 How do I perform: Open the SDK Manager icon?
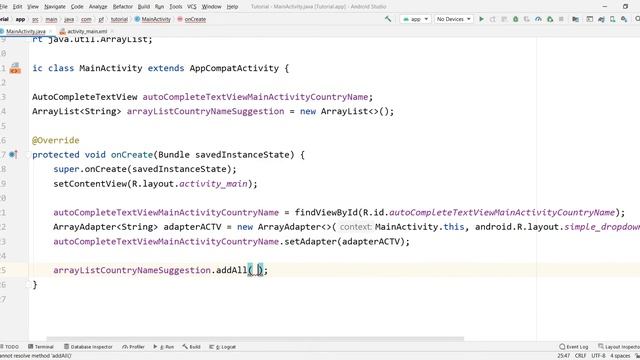624,19
